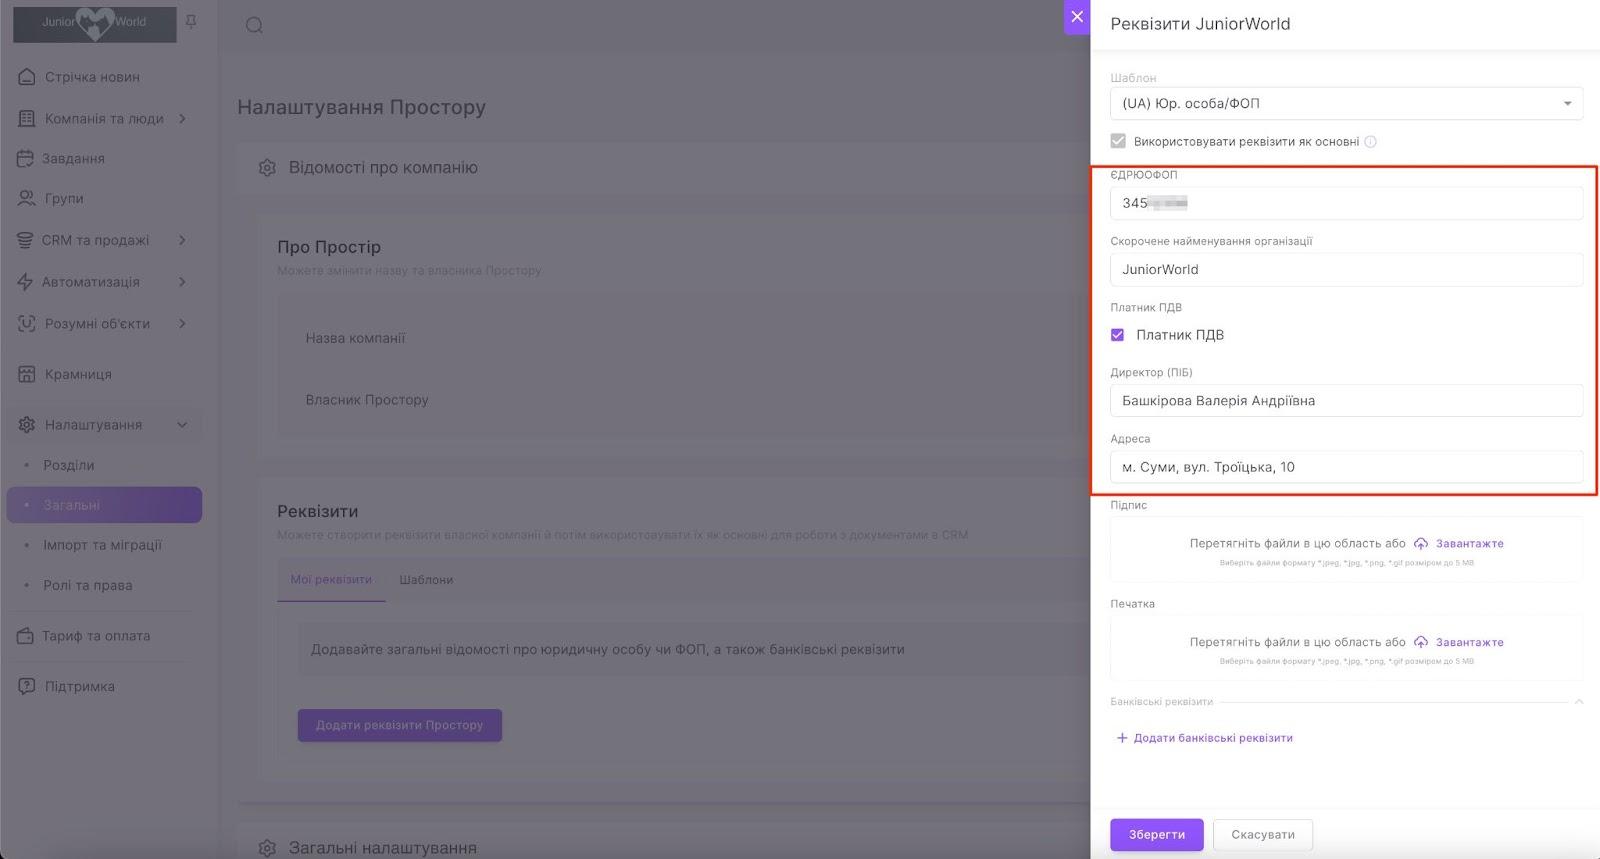Image resolution: width=1600 pixels, height=859 pixels.
Task: Click Завантажте link in Печатка area
Action: pos(1470,642)
